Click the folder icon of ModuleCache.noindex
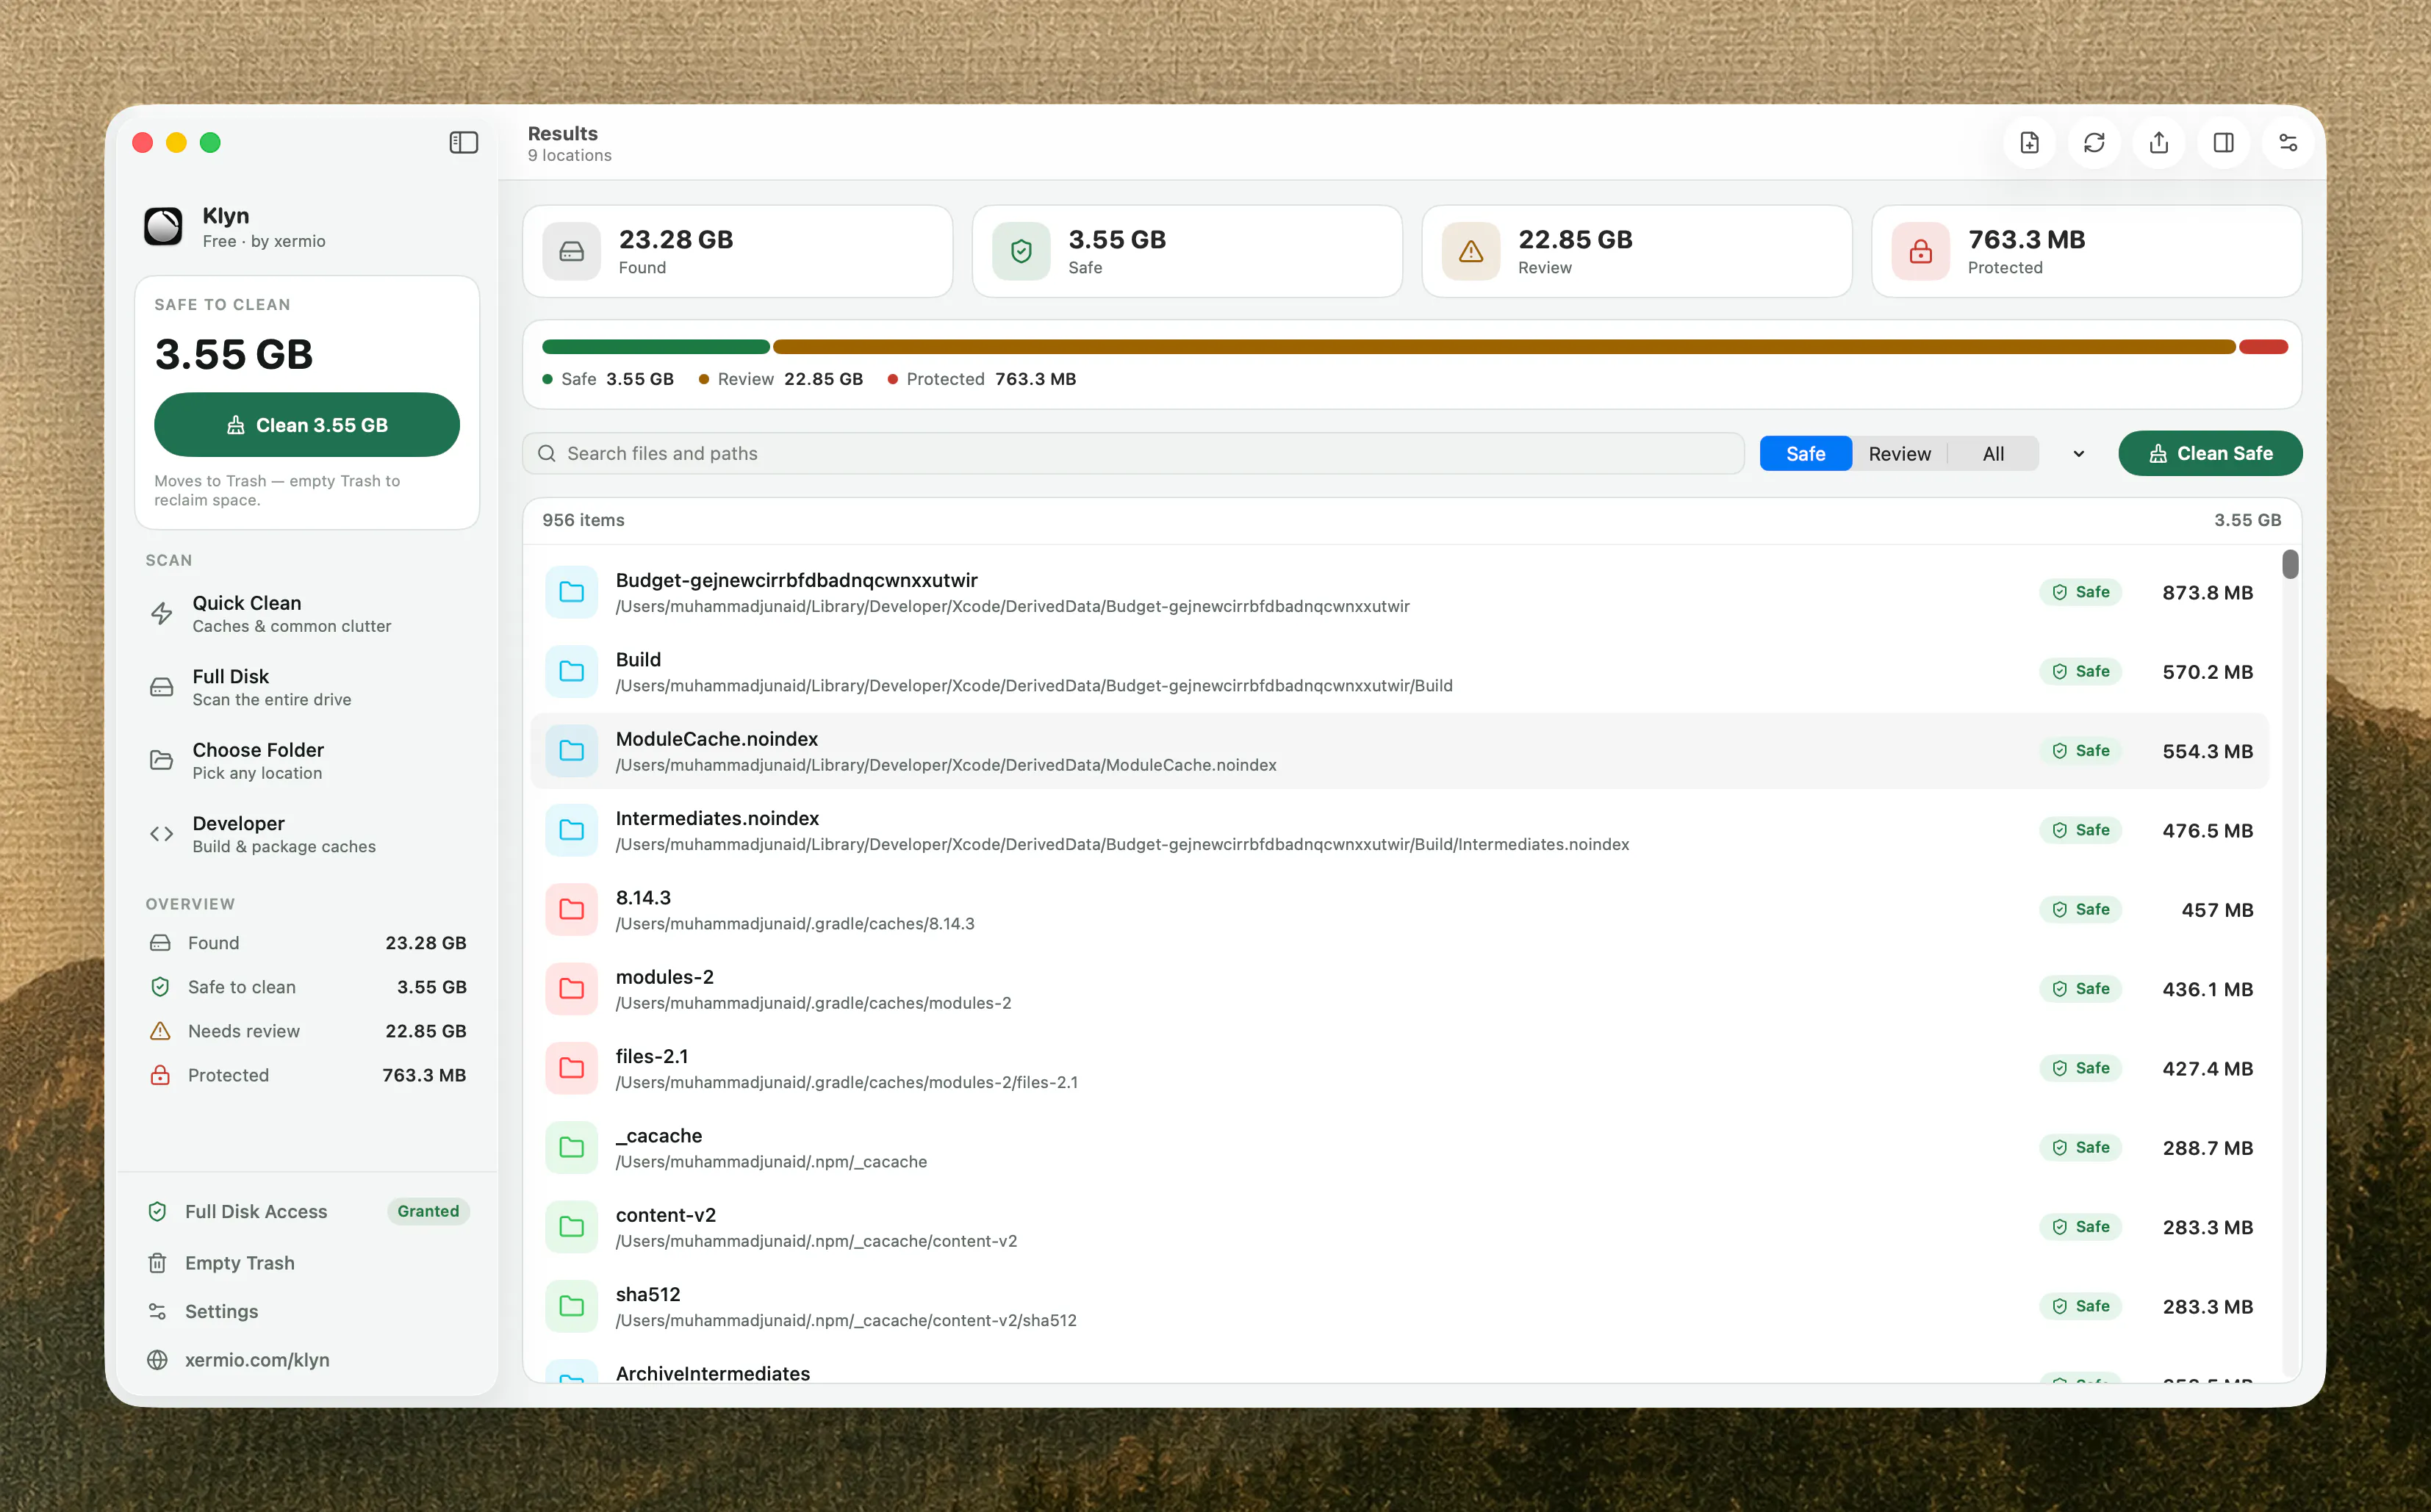Image resolution: width=2431 pixels, height=1512 pixels. (571, 751)
